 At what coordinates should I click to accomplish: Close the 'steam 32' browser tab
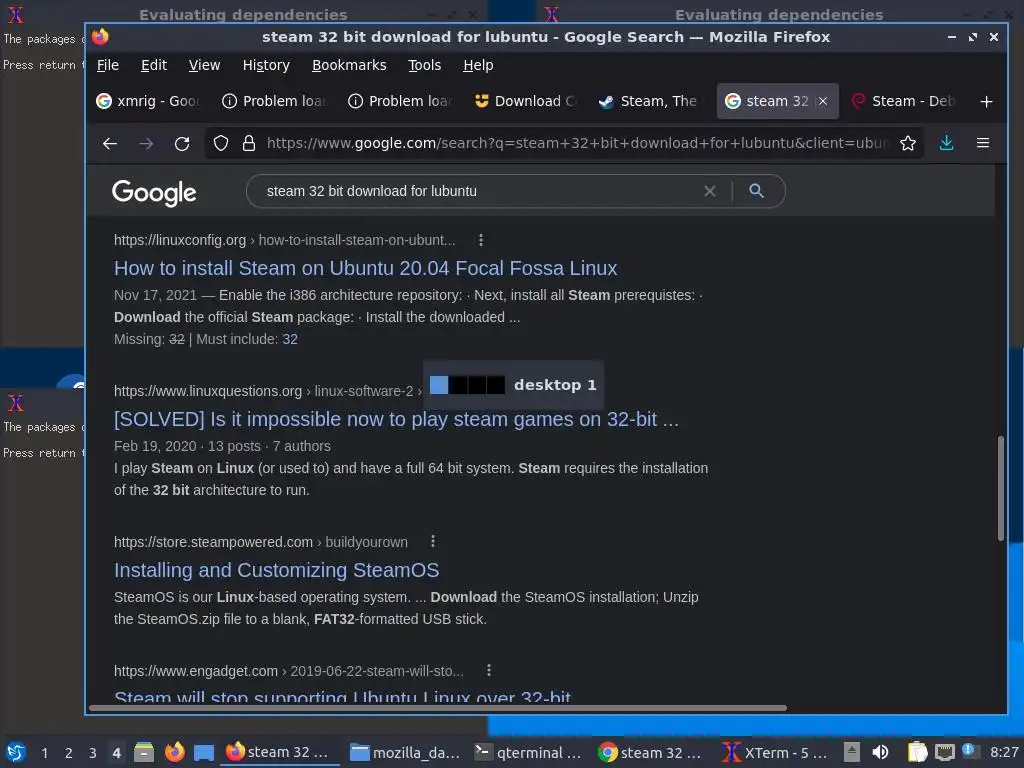[x=823, y=101]
